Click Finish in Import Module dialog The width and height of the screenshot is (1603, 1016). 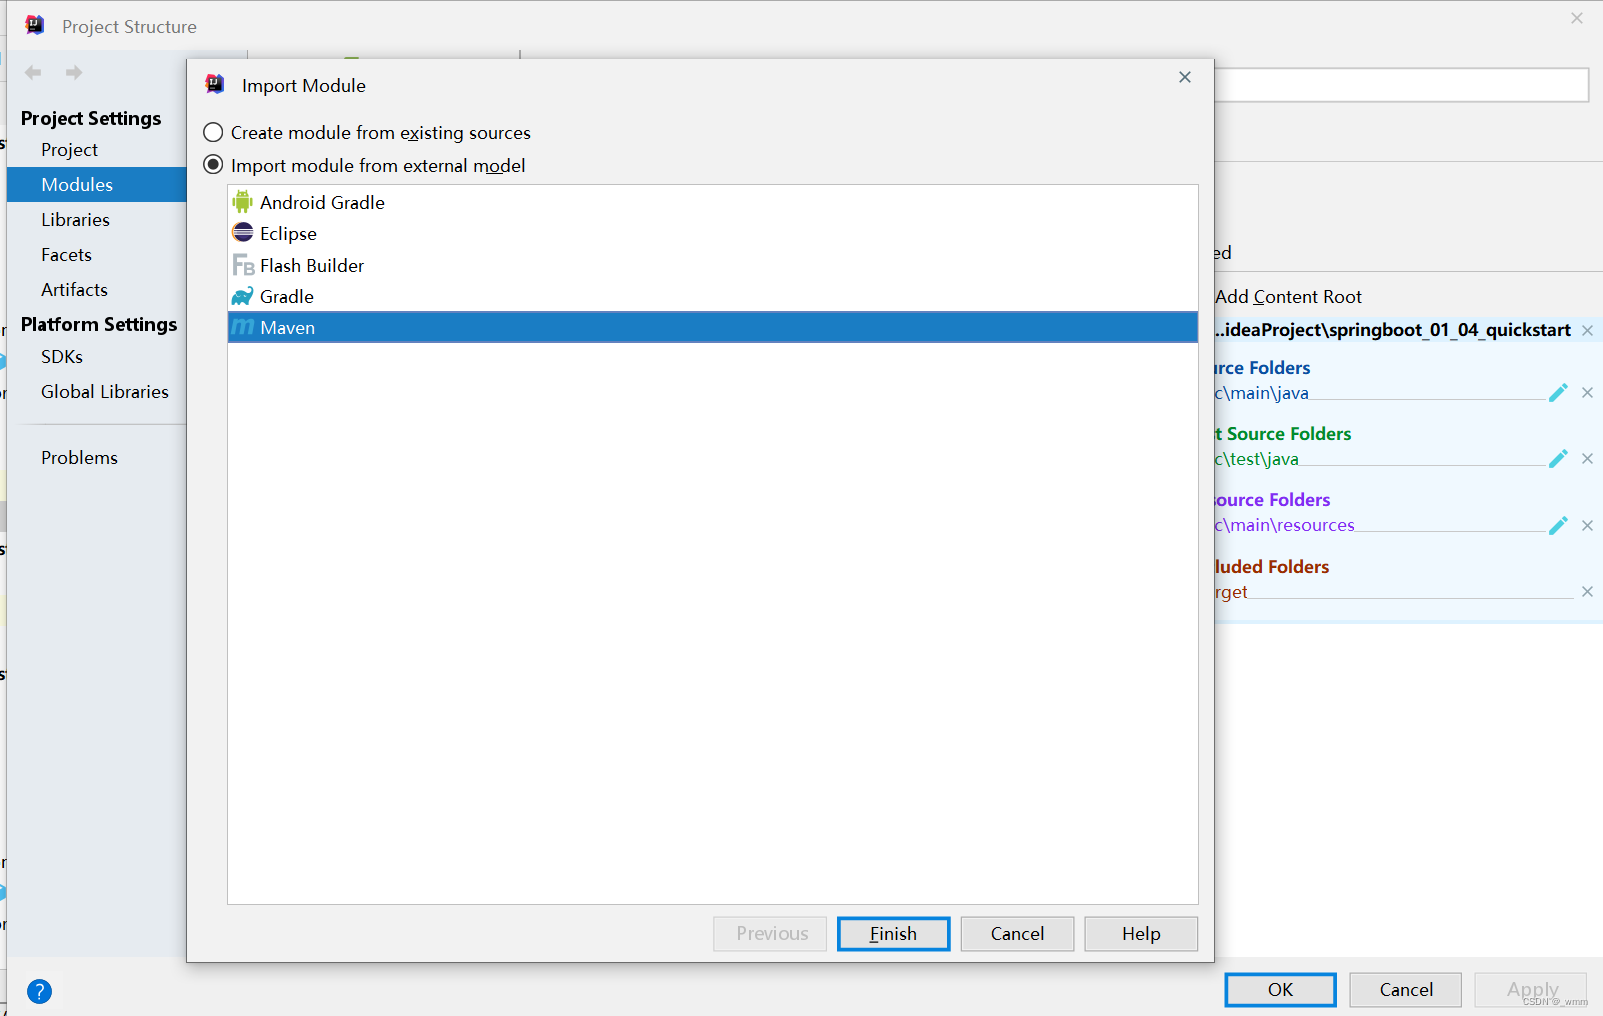tap(893, 933)
